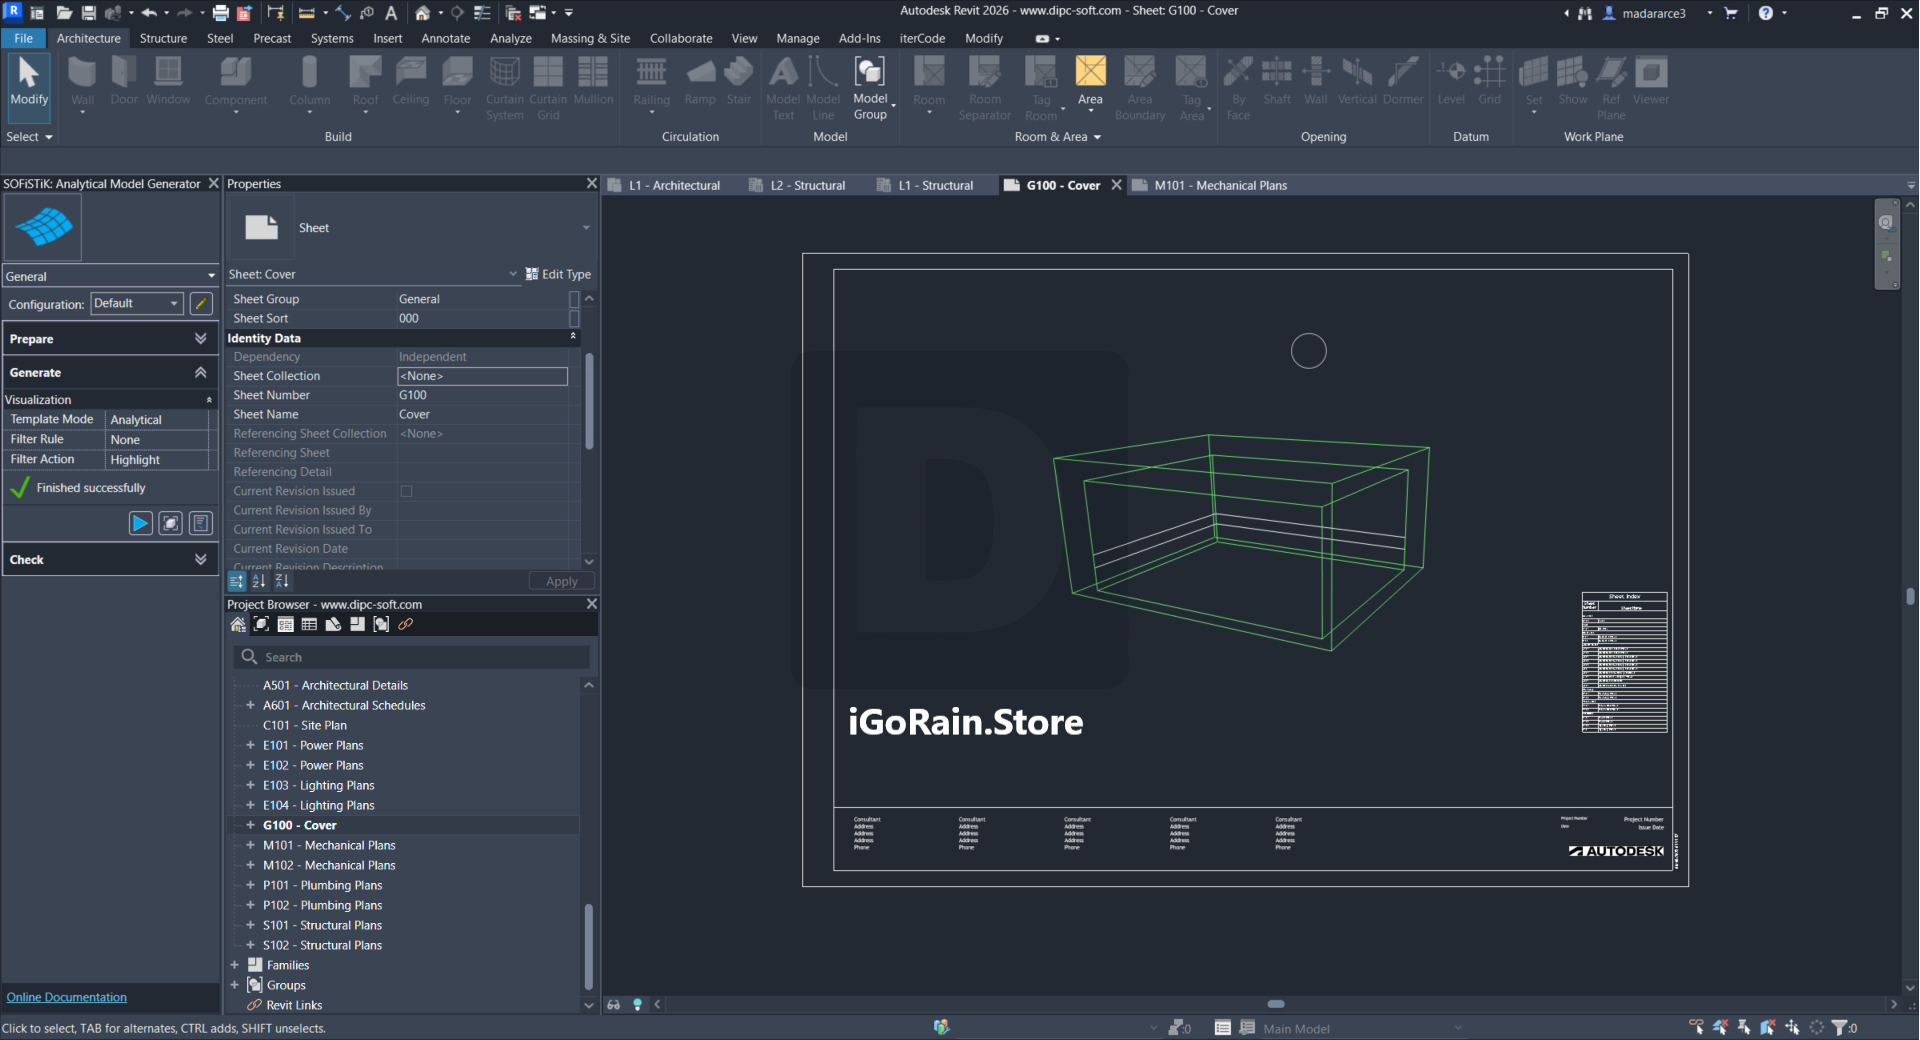
Task: Sort properties Z to A descending
Action: pos(282,581)
